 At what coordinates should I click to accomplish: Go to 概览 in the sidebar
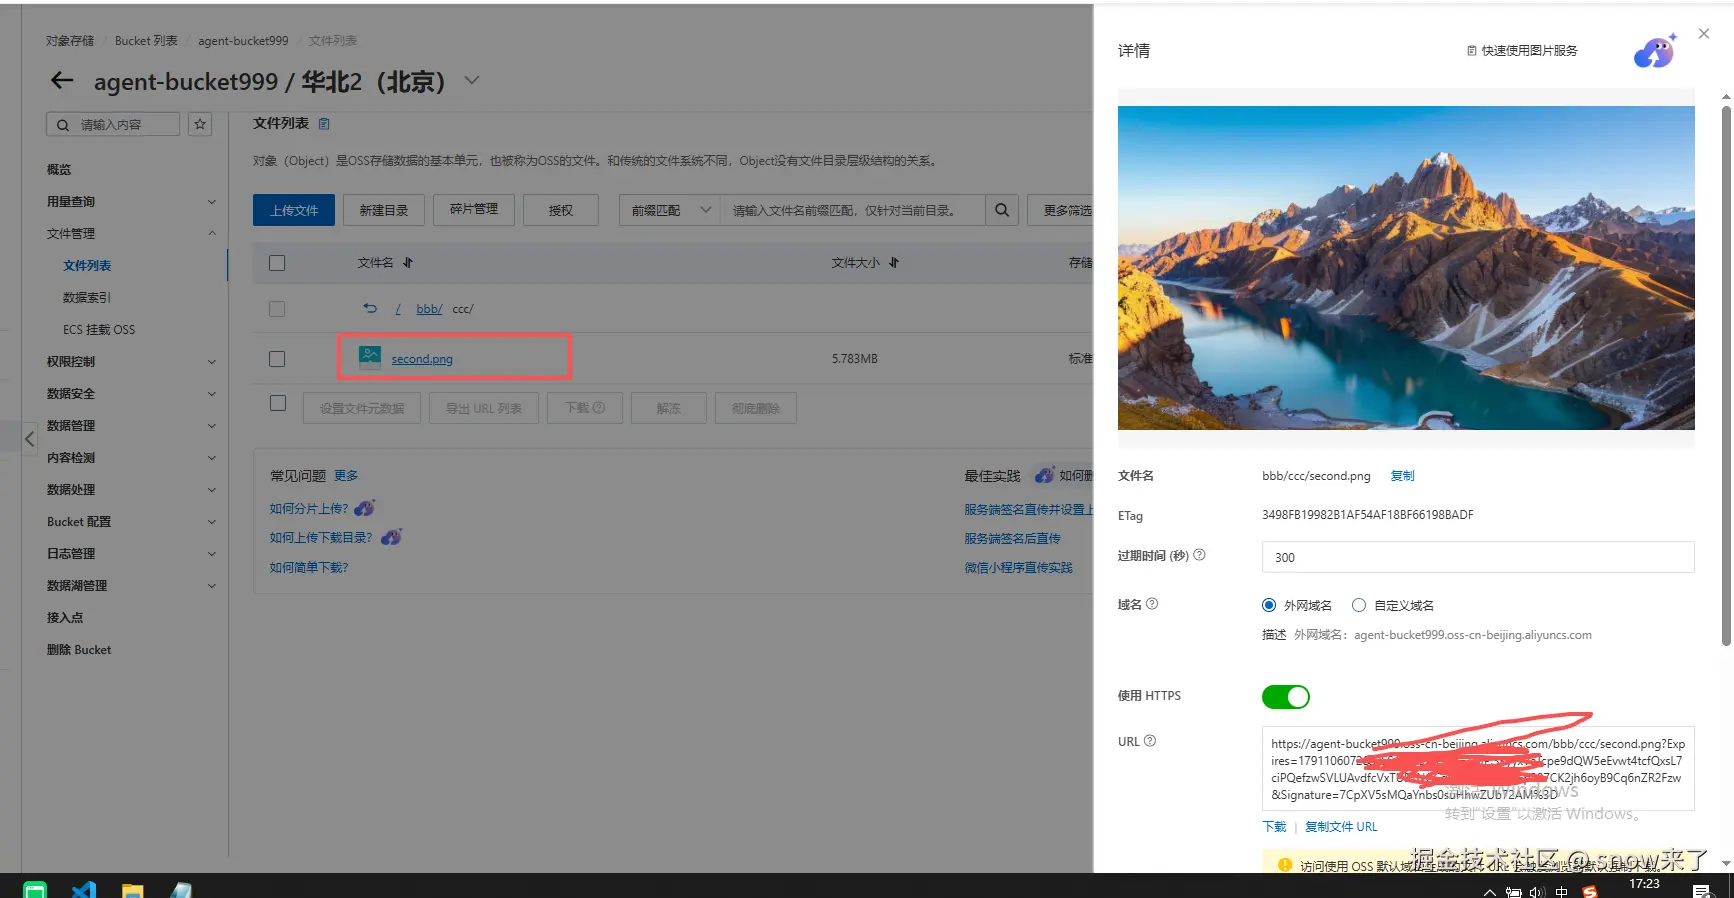(x=59, y=170)
